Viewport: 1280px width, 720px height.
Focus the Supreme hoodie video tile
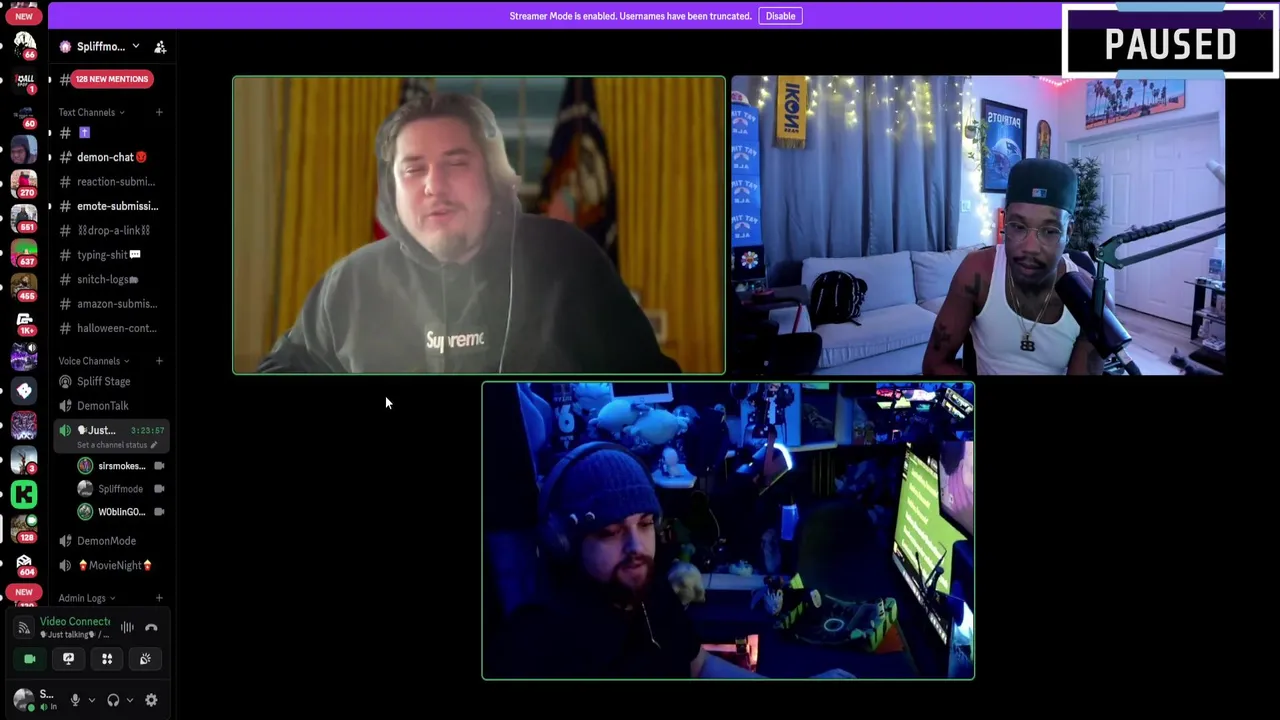(x=479, y=225)
